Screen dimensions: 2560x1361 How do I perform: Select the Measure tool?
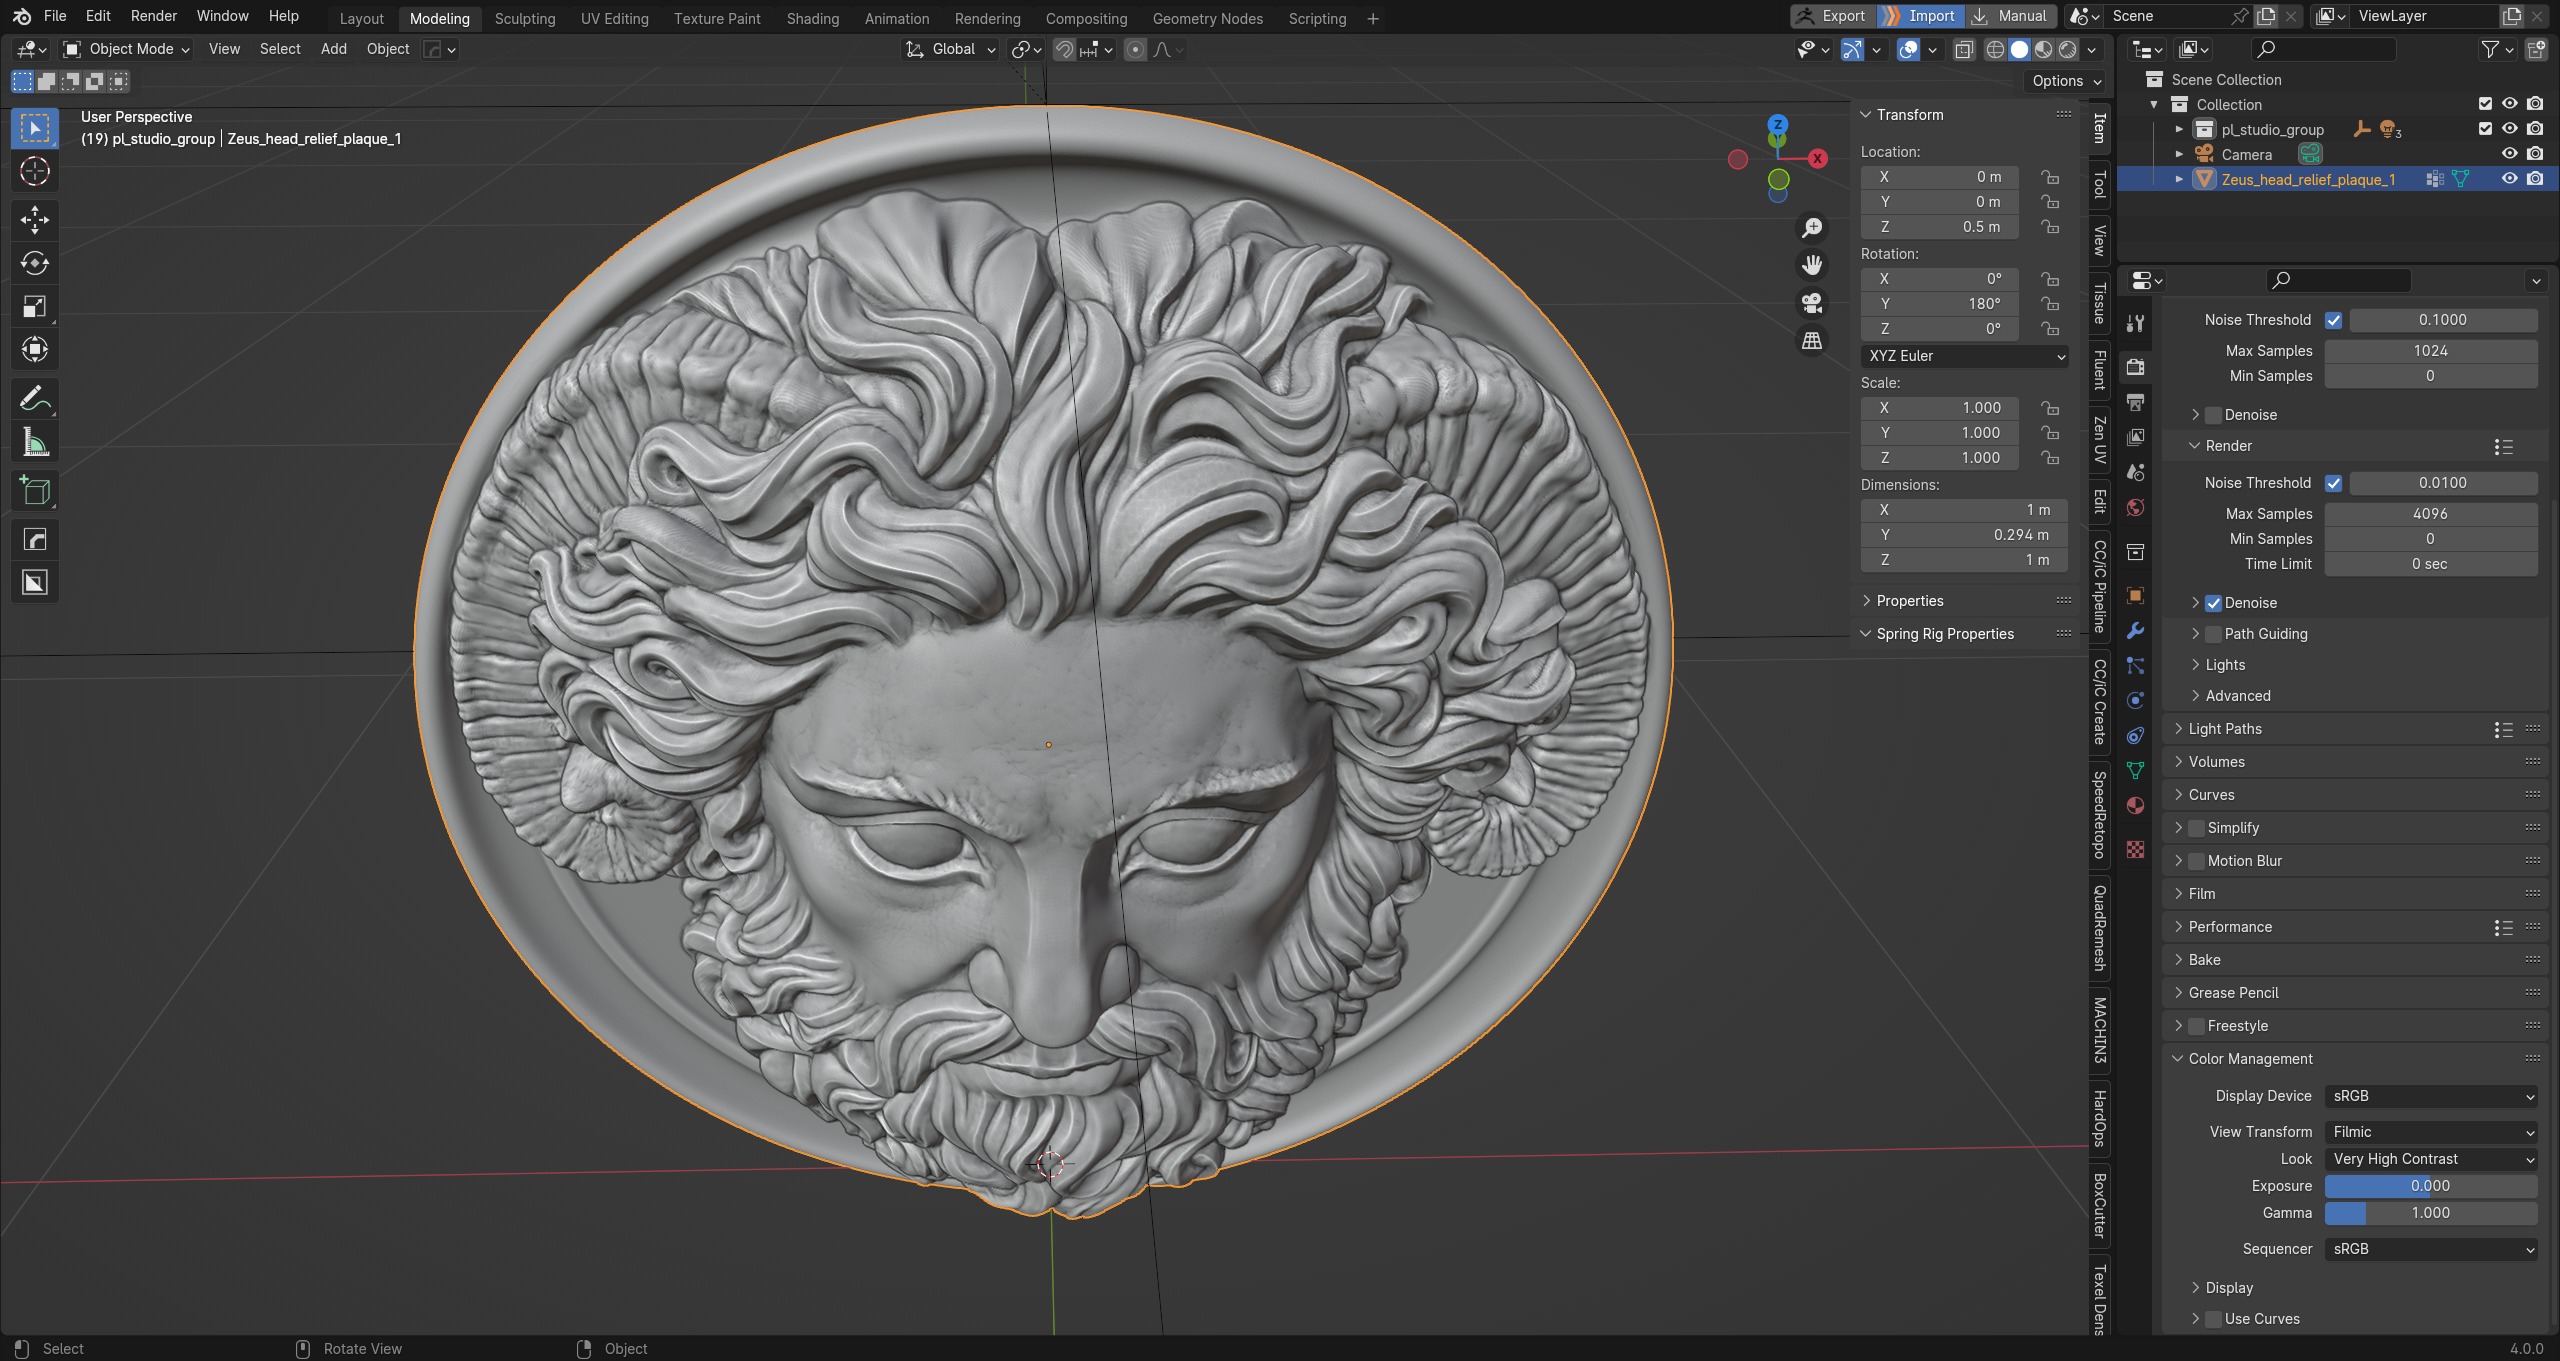(x=35, y=442)
